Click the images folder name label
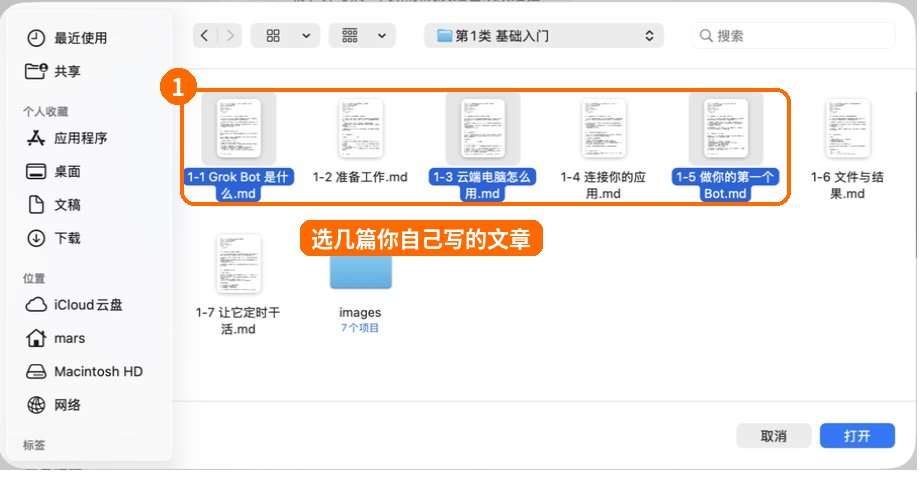This screenshot has width=919, height=480. 360,312
